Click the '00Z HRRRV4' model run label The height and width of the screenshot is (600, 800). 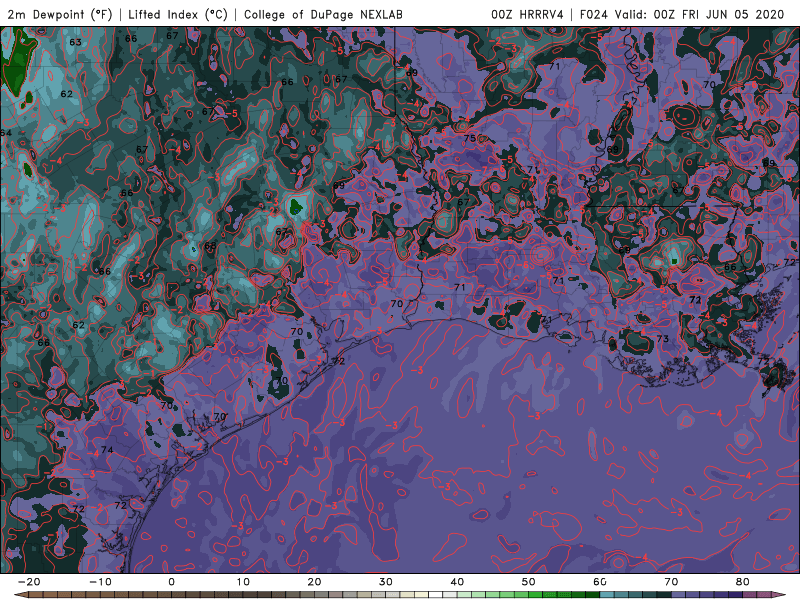tap(527, 14)
